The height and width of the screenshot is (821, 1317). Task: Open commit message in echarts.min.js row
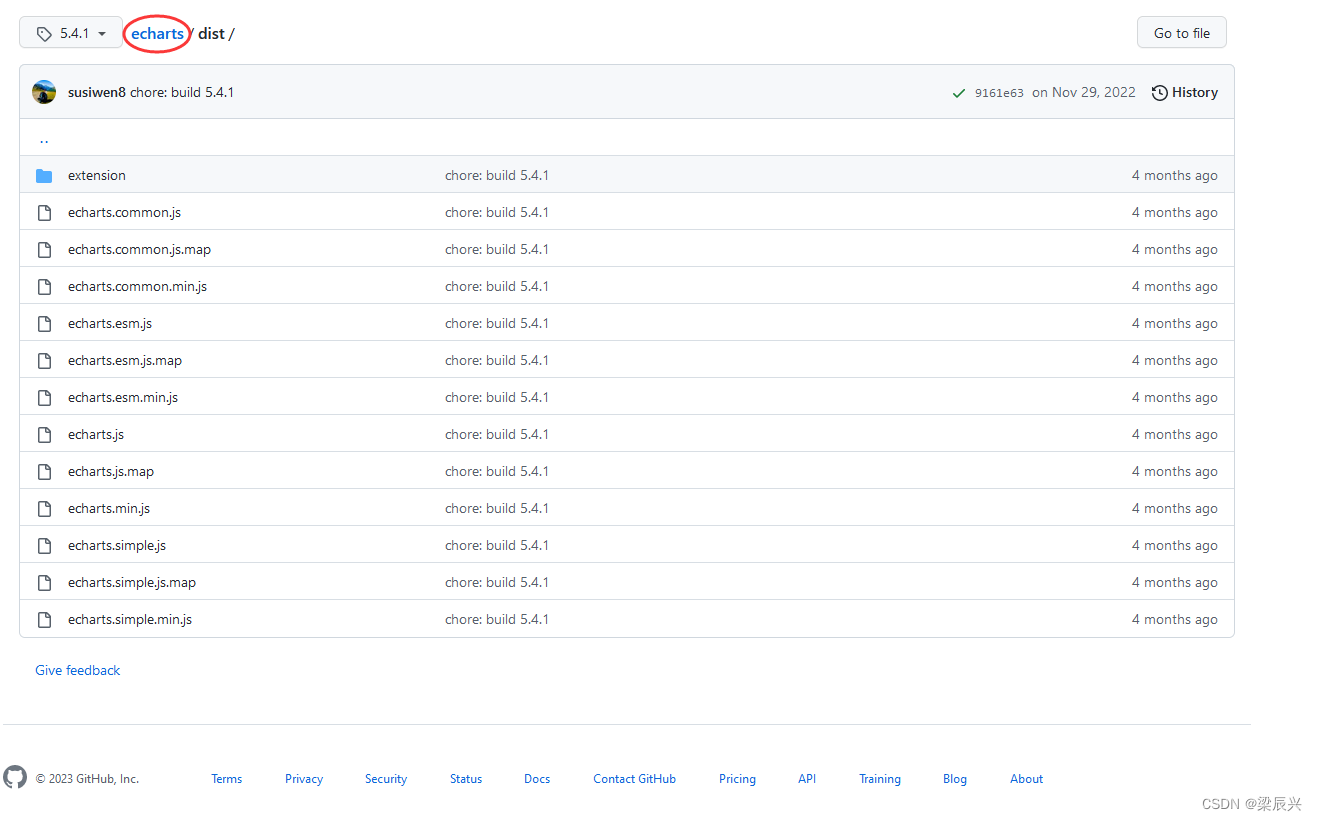[497, 508]
